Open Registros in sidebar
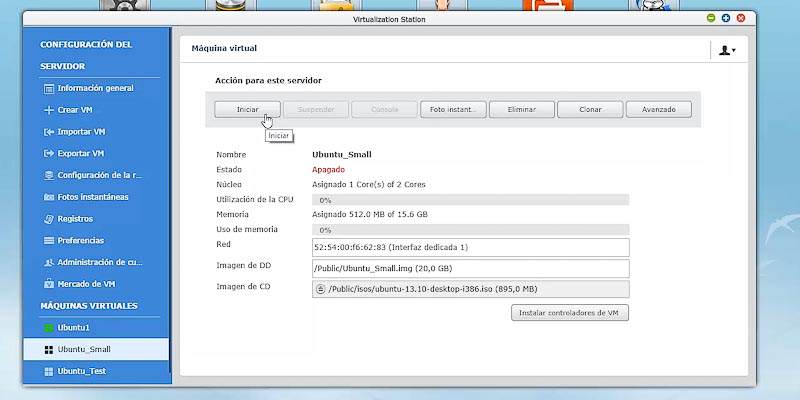Viewport: 800px width, 400px height. click(75, 219)
